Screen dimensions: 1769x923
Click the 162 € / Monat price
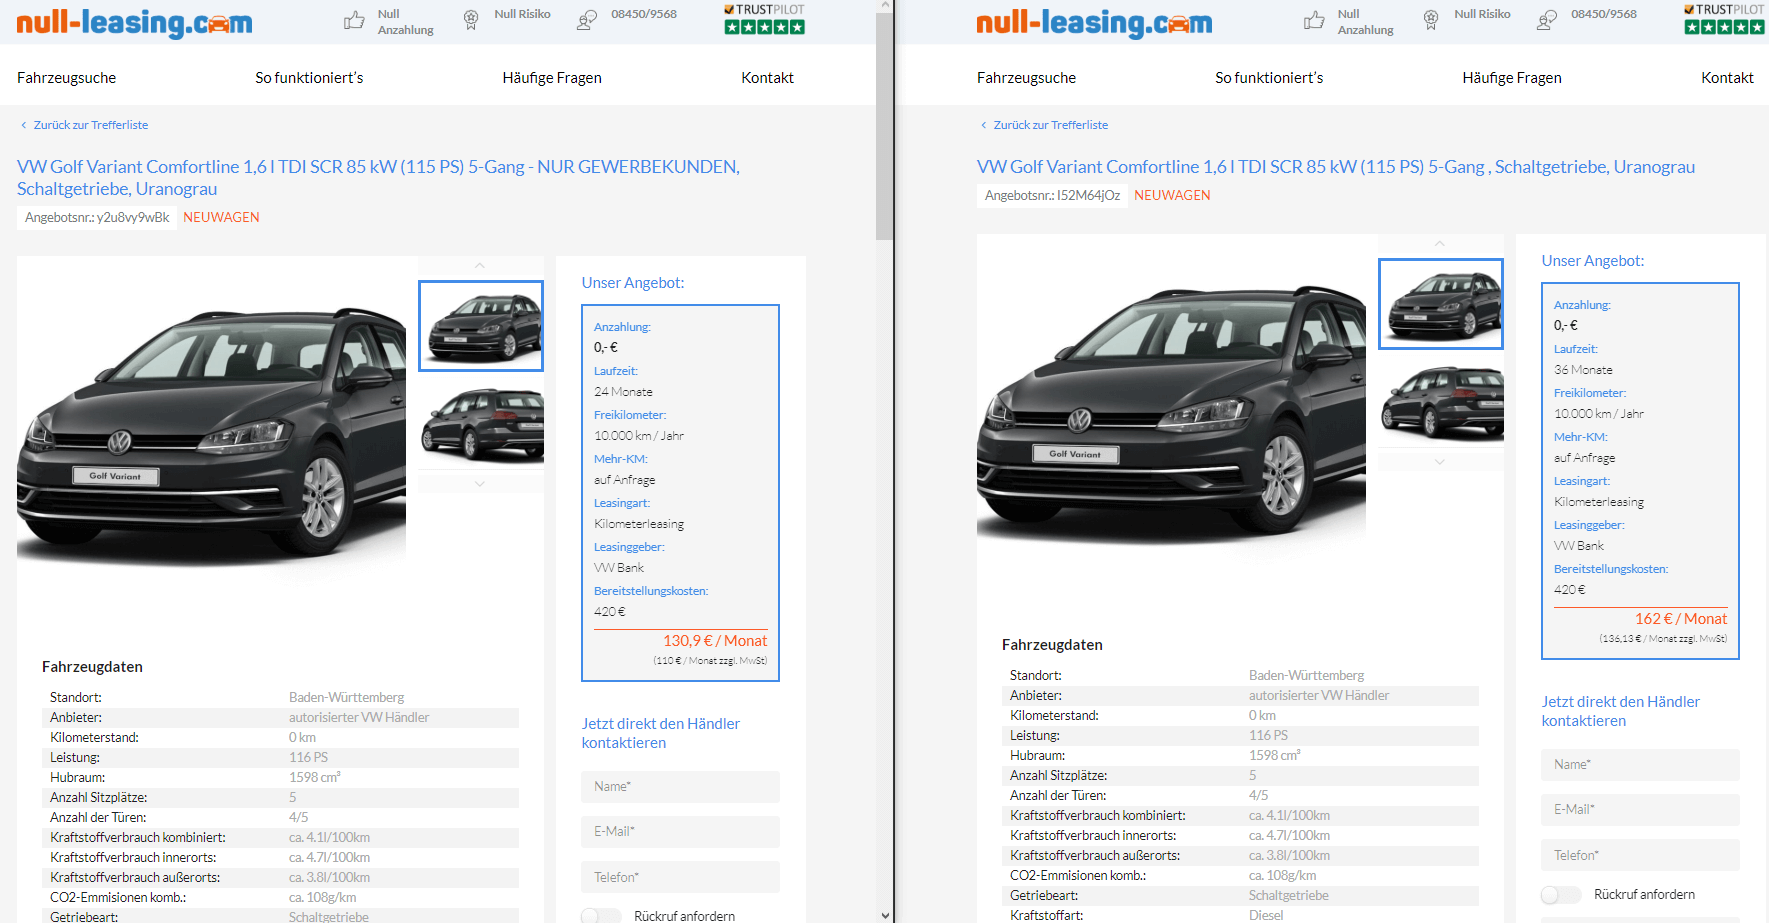click(x=1681, y=619)
